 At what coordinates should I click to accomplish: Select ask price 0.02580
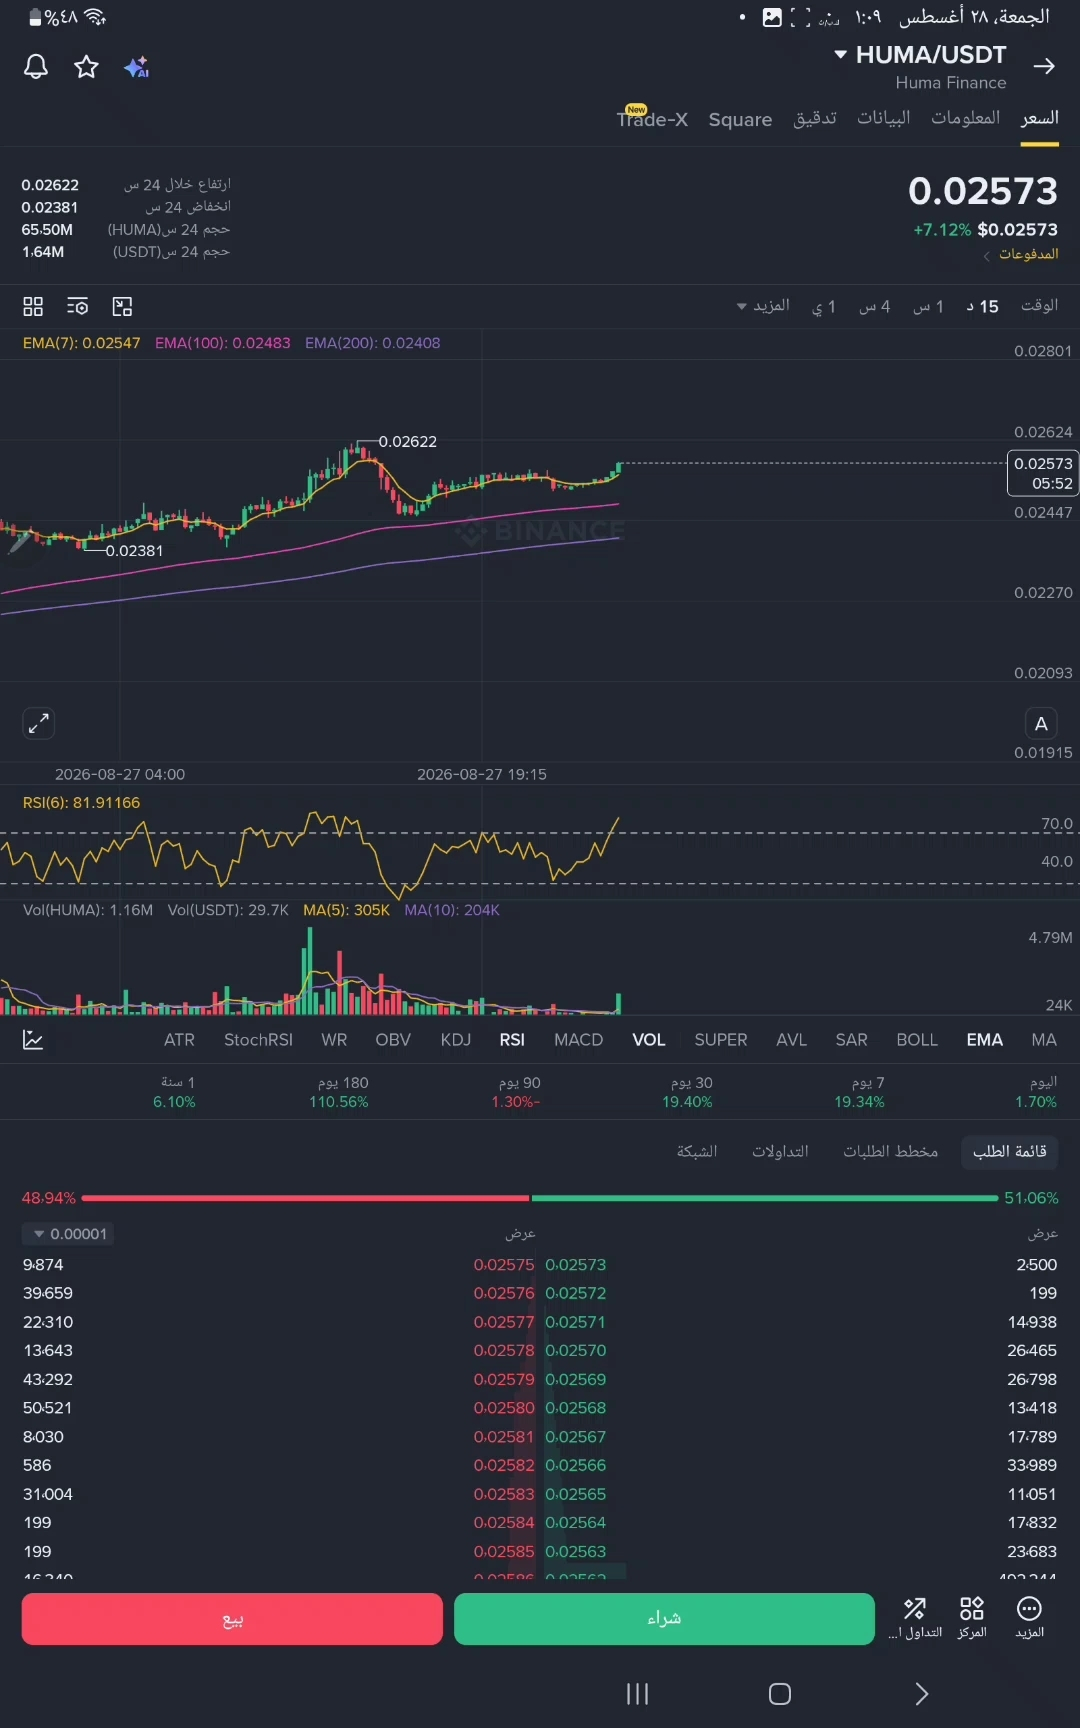click(504, 1408)
